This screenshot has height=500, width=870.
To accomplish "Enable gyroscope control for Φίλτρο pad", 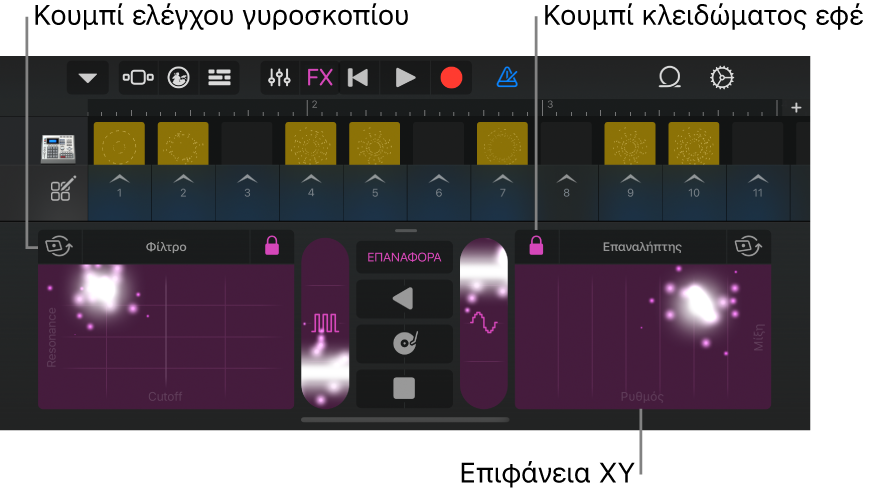I will point(59,246).
